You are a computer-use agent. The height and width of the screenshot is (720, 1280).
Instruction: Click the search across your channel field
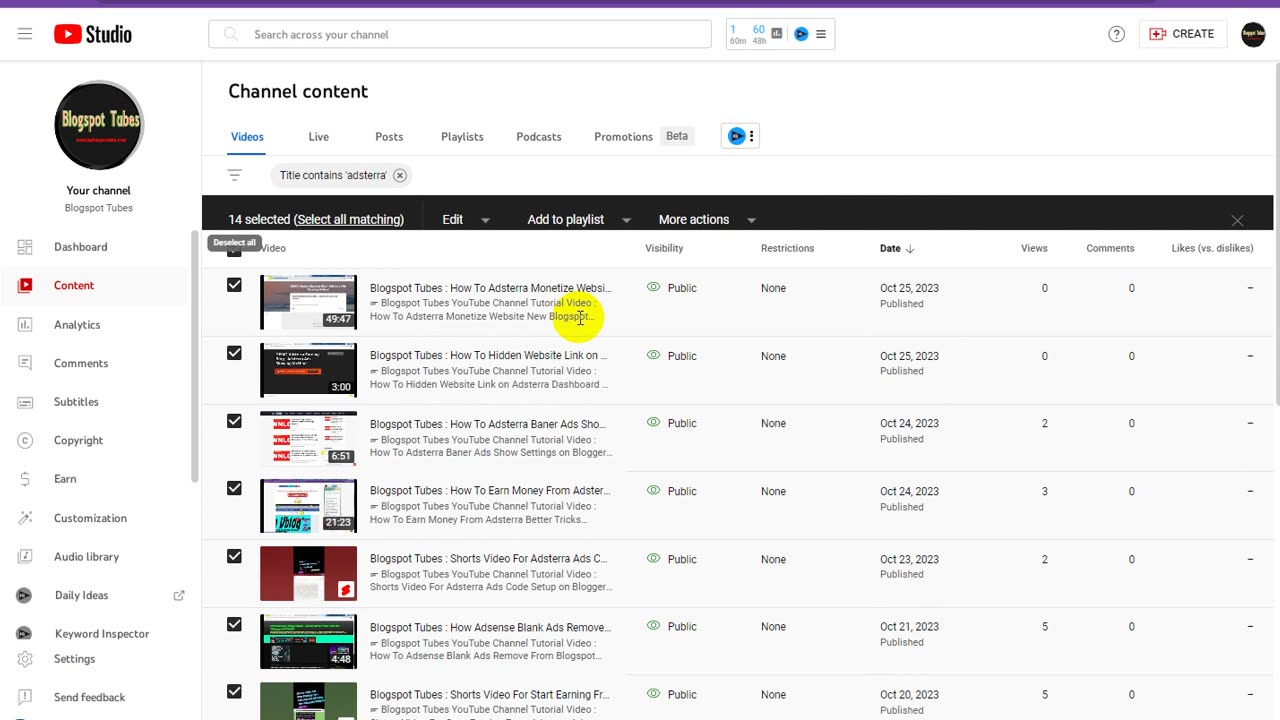(x=460, y=34)
